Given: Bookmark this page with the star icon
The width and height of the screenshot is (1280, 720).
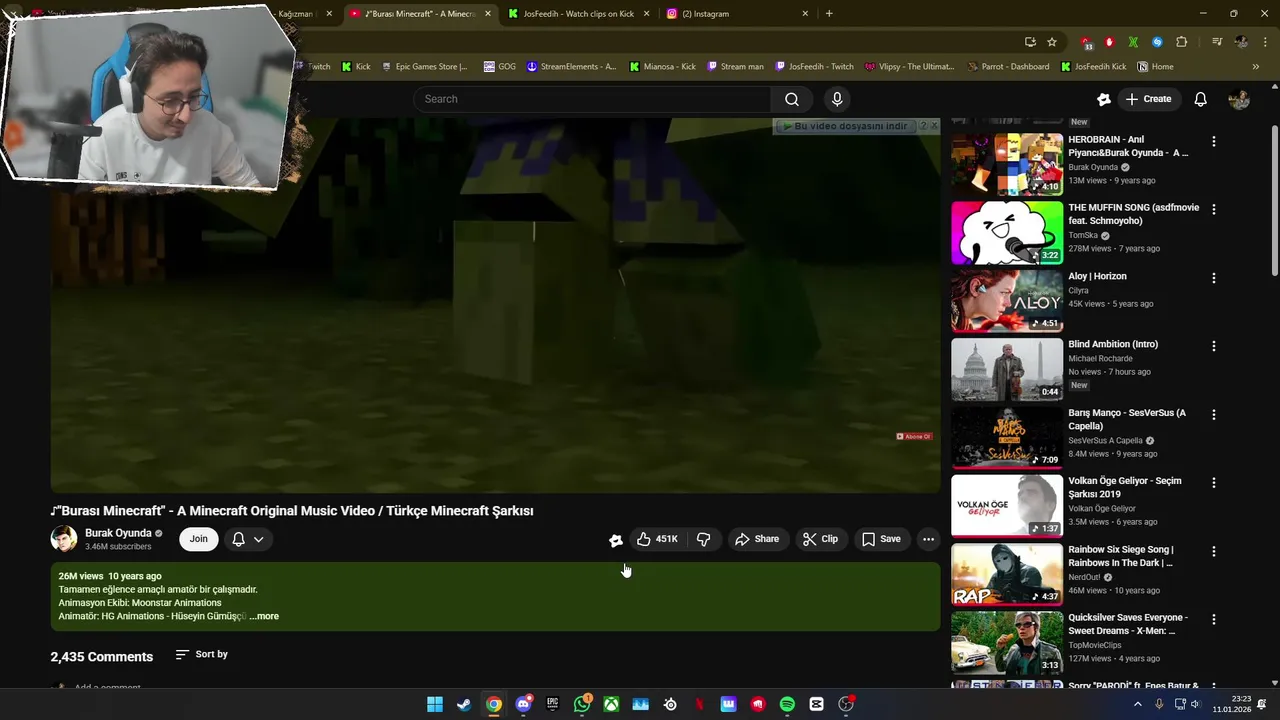Looking at the screenshot, I should coord(1052,42).
